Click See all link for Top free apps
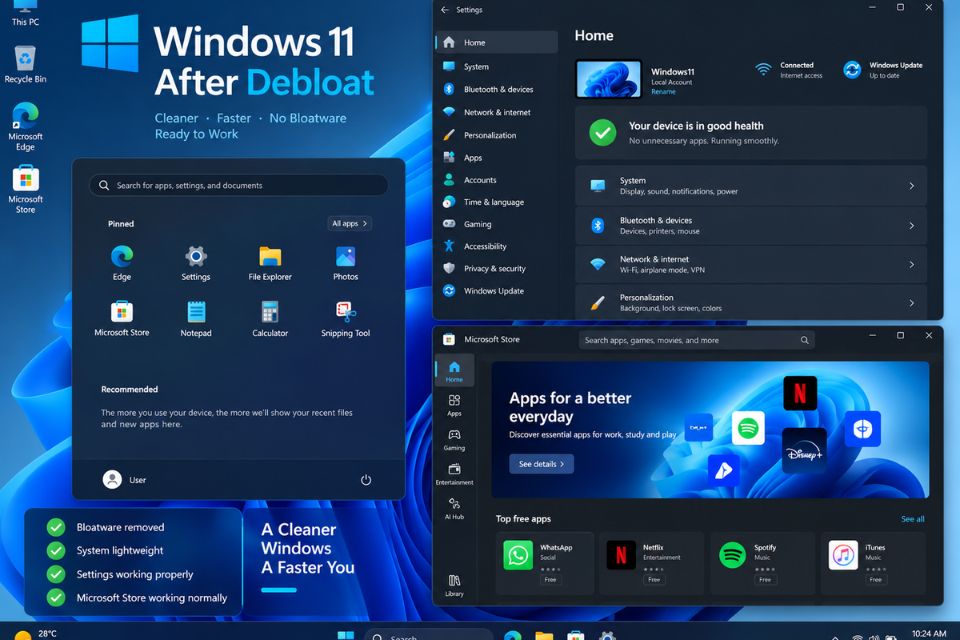960x640 pixels. coord(912,519)
